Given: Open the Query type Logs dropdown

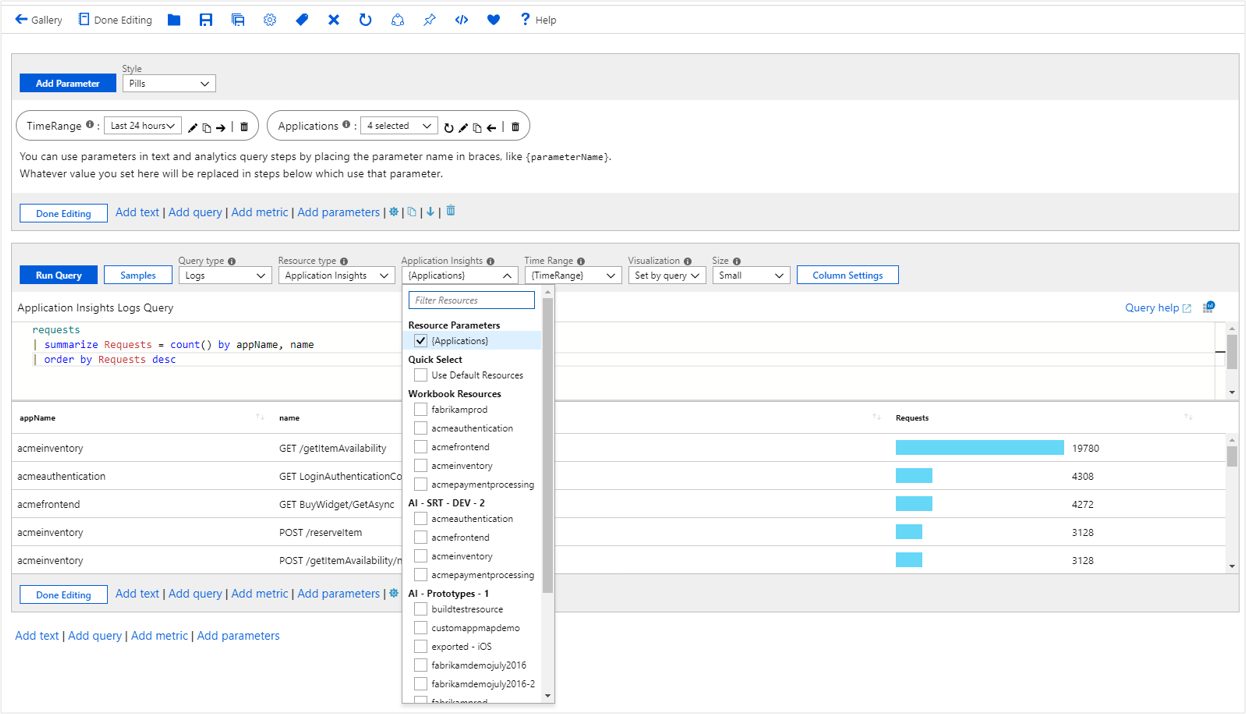Looking at the screenshot, I should pos(224,275).
